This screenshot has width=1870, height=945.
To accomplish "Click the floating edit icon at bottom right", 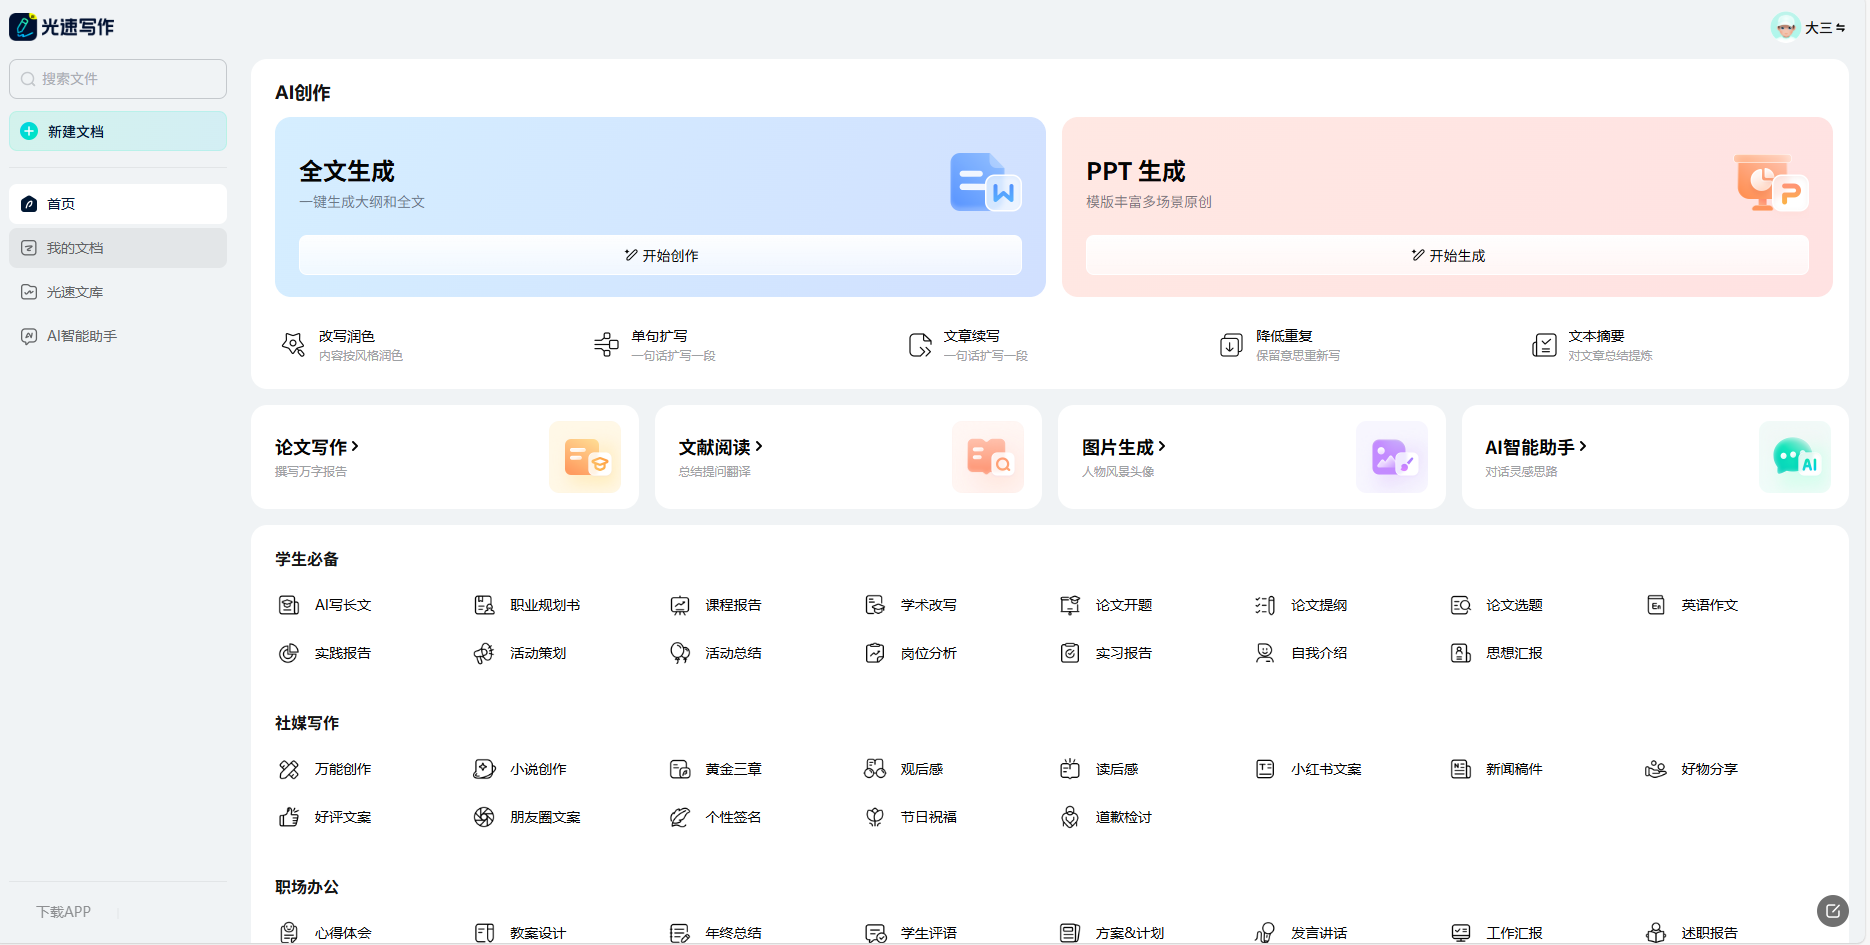I will pyautogui.click(x=1833, y=910).
